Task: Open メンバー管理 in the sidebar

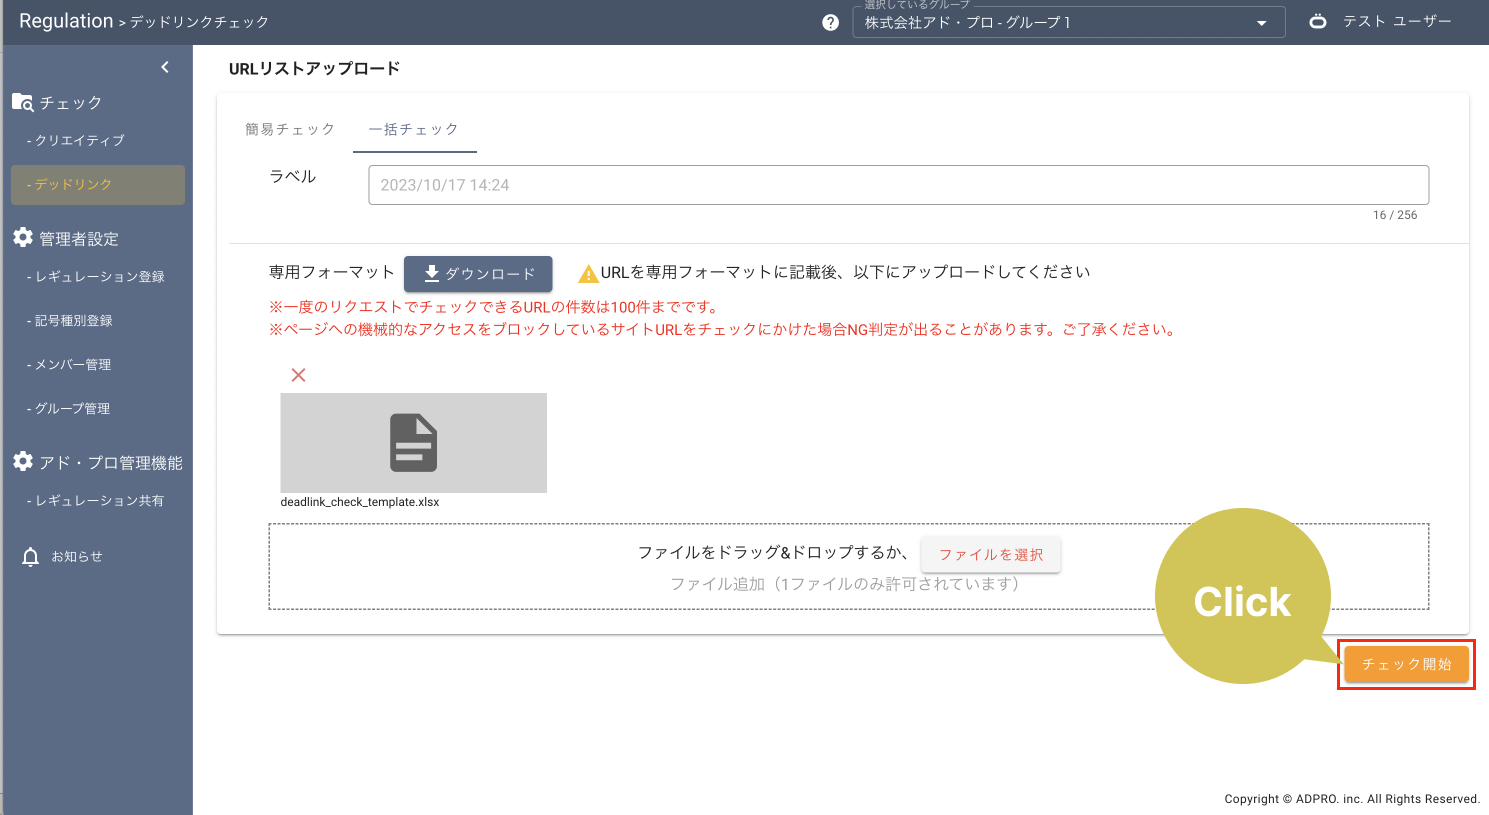Action: click(73, 365)
